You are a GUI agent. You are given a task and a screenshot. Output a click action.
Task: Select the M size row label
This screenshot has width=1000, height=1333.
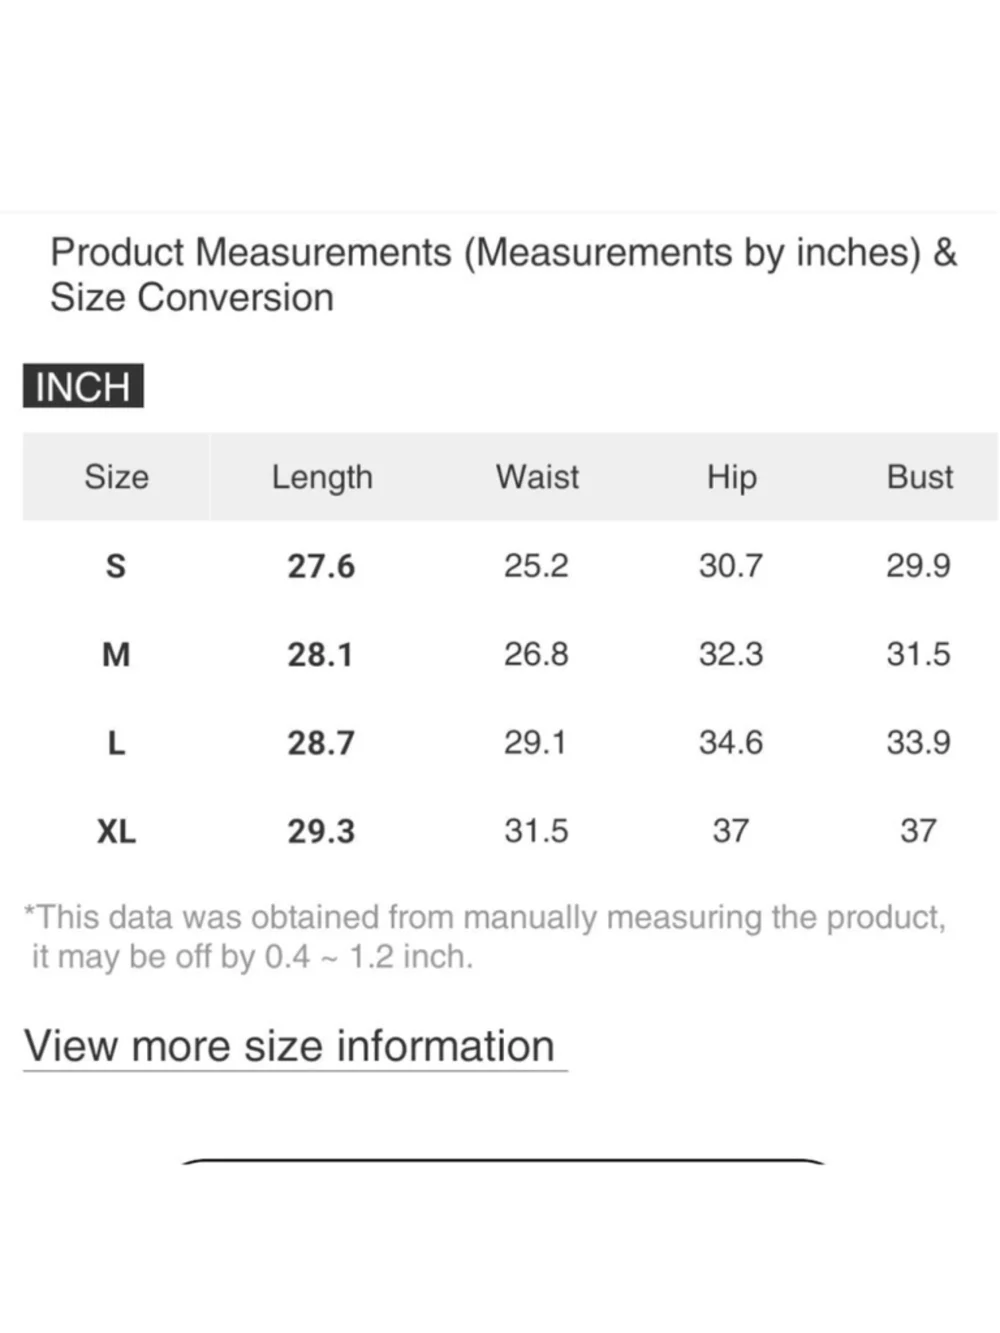(116, 654)
